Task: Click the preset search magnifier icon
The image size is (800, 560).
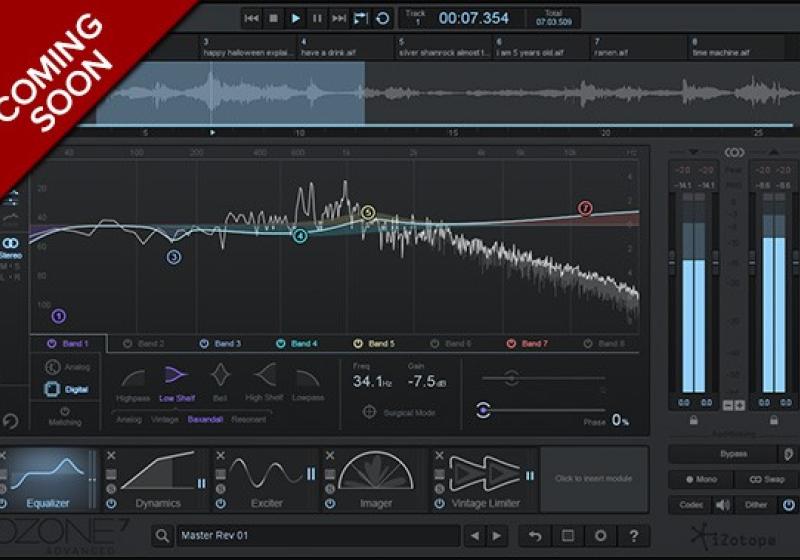Action: [163, 537]
